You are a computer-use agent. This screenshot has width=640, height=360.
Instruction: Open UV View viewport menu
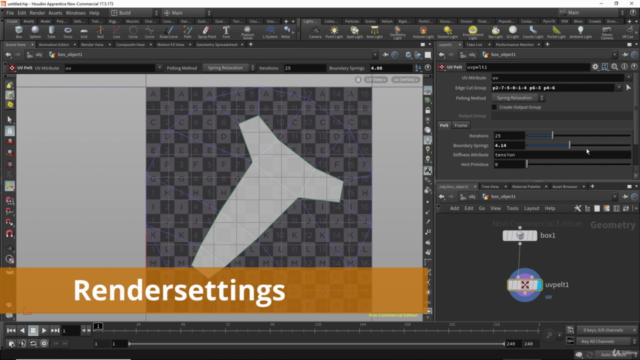[376, 80]
